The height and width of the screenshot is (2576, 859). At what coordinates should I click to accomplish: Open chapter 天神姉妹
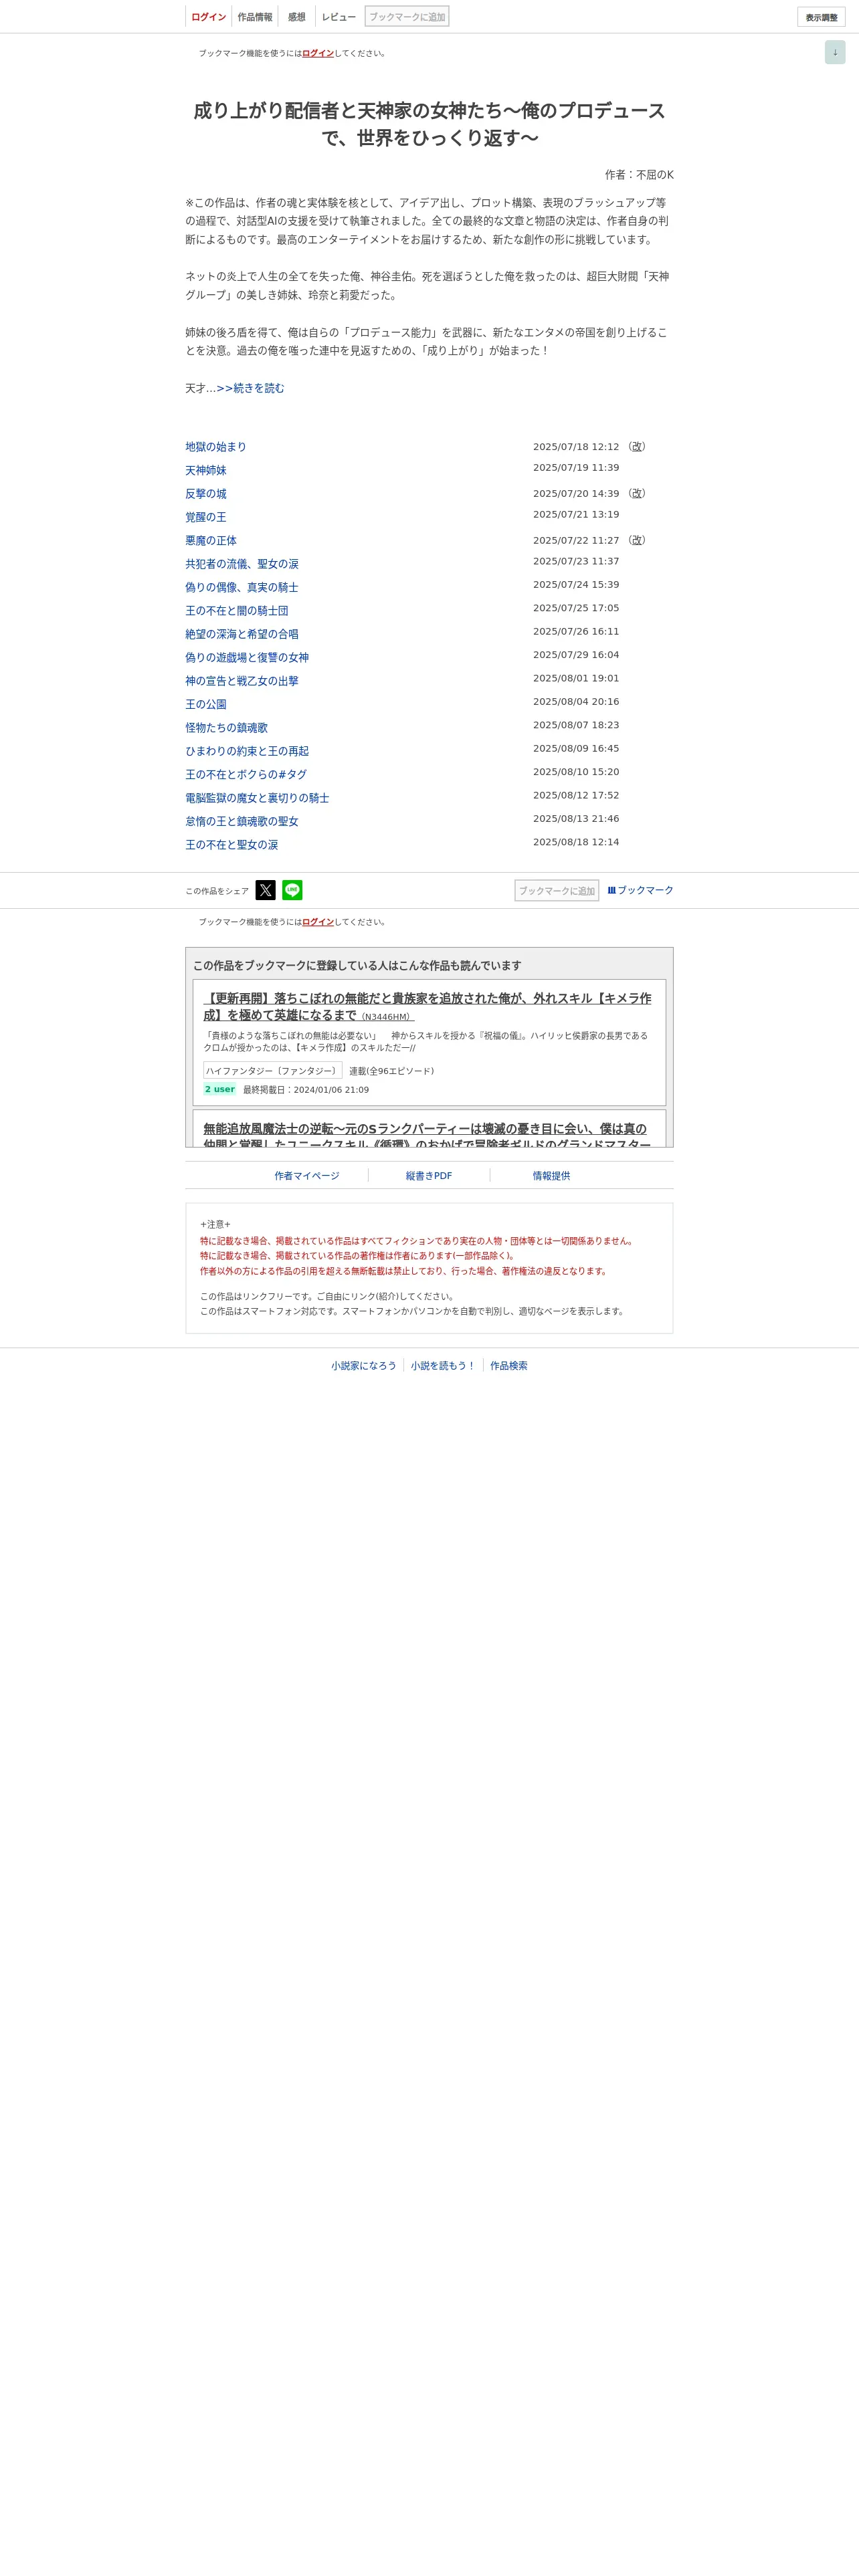point(206,470)
